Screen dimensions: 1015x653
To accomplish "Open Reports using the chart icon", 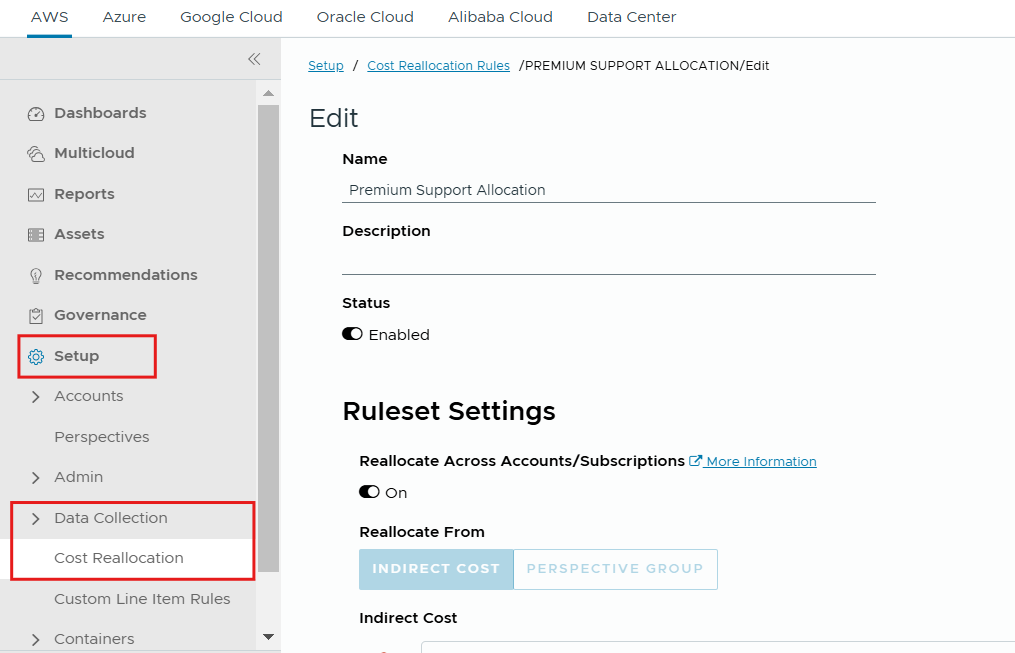I will (x=36, y=195).
